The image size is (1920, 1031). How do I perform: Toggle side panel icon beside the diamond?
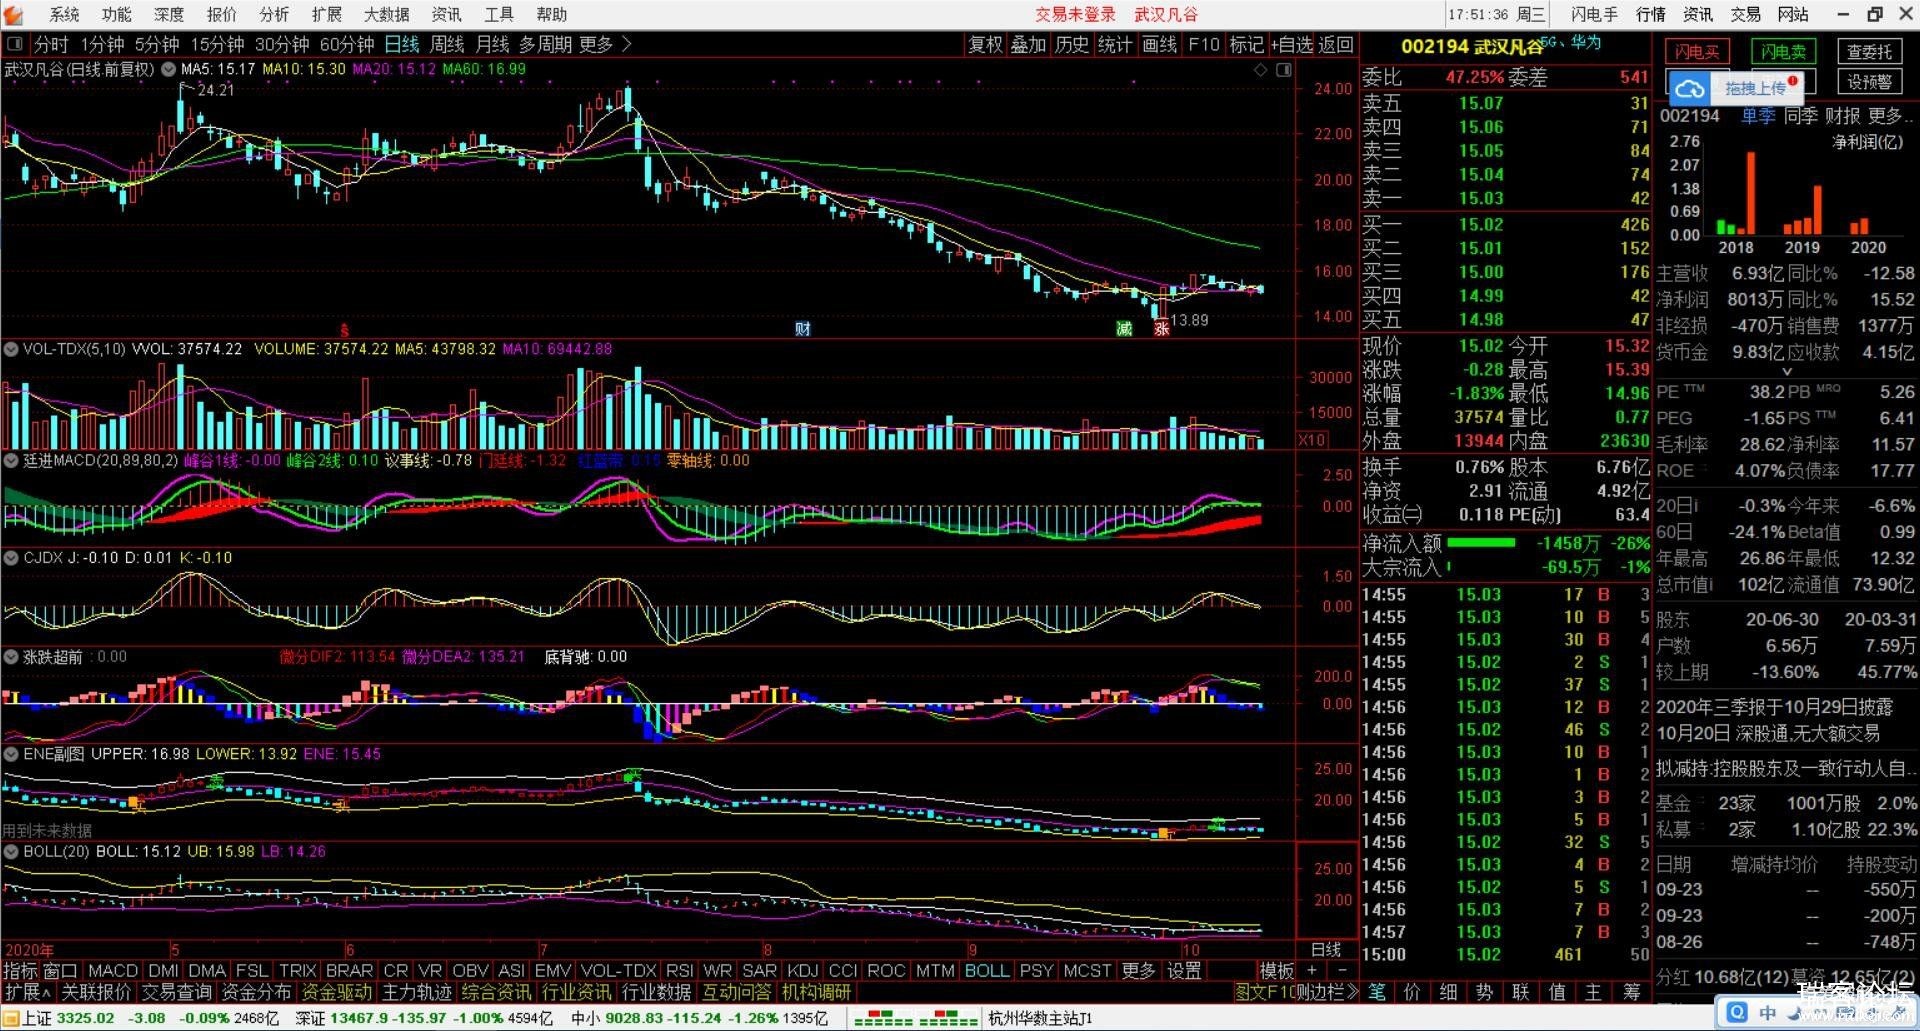(x=1284, y=70)
